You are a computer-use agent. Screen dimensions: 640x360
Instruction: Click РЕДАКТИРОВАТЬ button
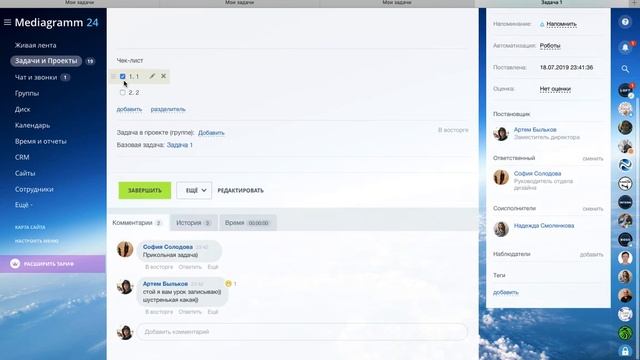pyautogui.click(x=240, y=190)
